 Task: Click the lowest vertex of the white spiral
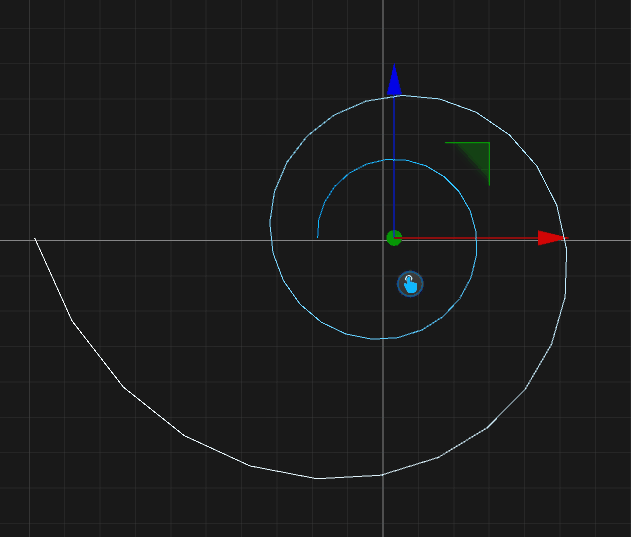[318, 478]
